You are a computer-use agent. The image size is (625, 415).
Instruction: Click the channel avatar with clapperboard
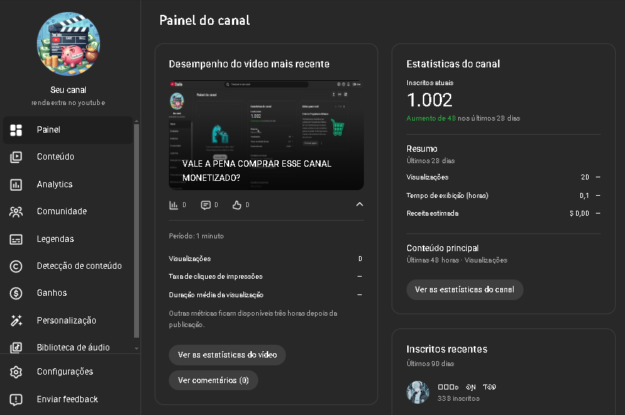(69, 43)
